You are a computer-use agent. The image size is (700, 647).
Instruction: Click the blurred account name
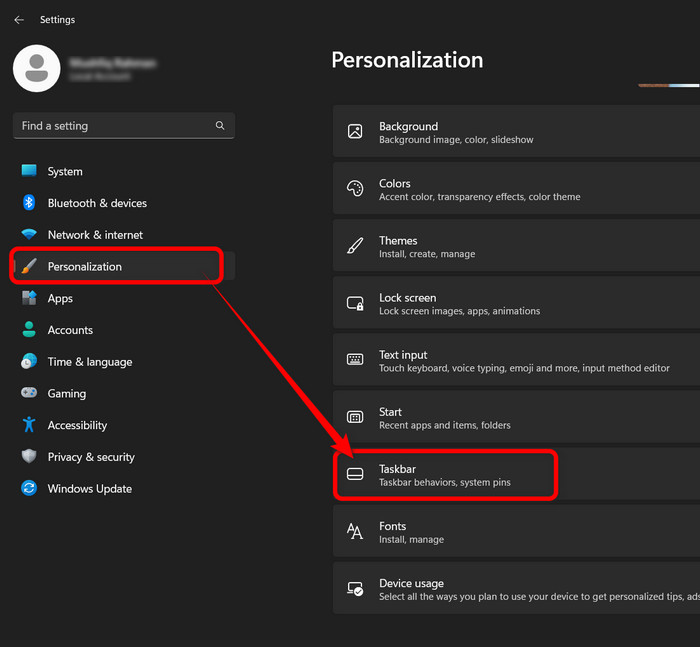(112, 63)
